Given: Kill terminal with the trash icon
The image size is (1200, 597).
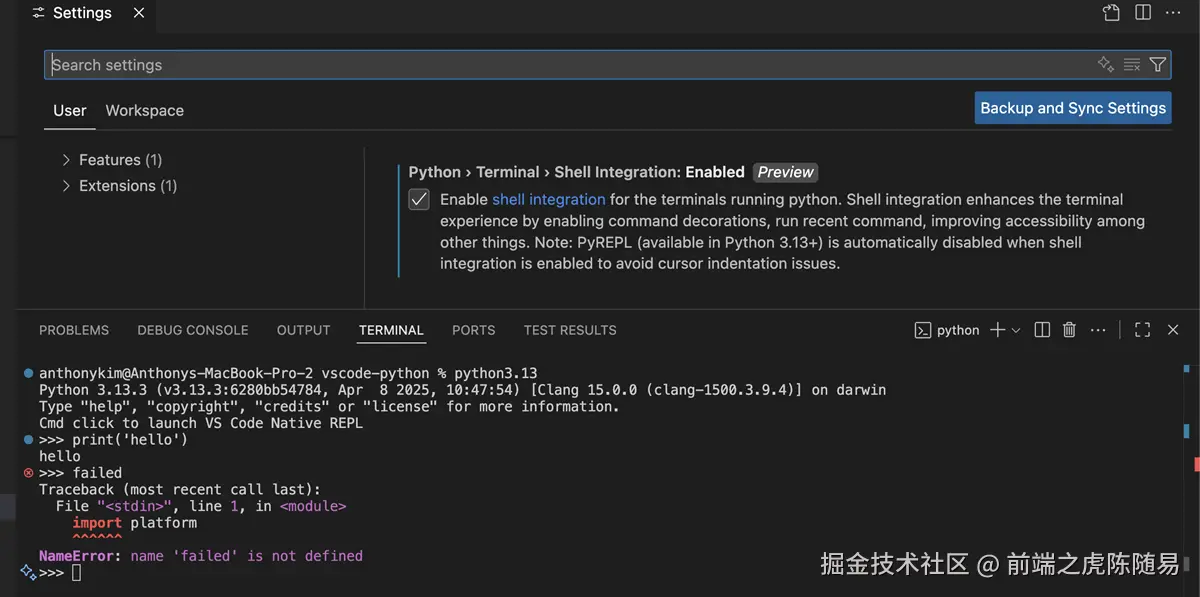Looking at the screenshot, I should [x=1069, y=330].
